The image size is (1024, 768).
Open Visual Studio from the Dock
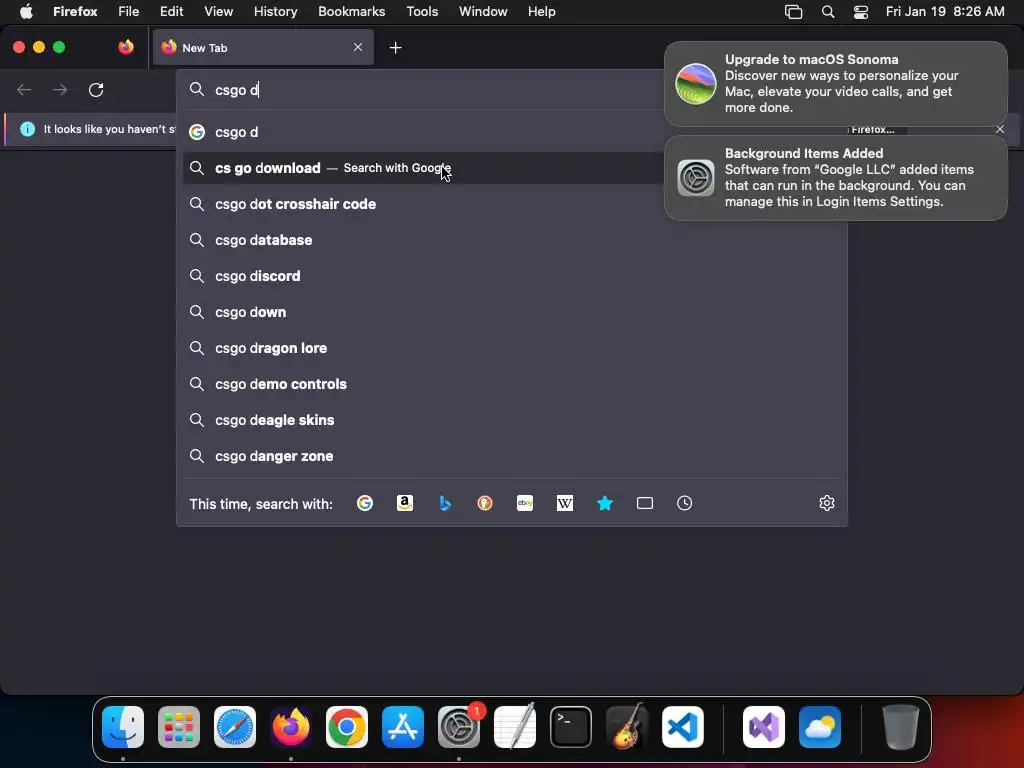tap(764, 727)
